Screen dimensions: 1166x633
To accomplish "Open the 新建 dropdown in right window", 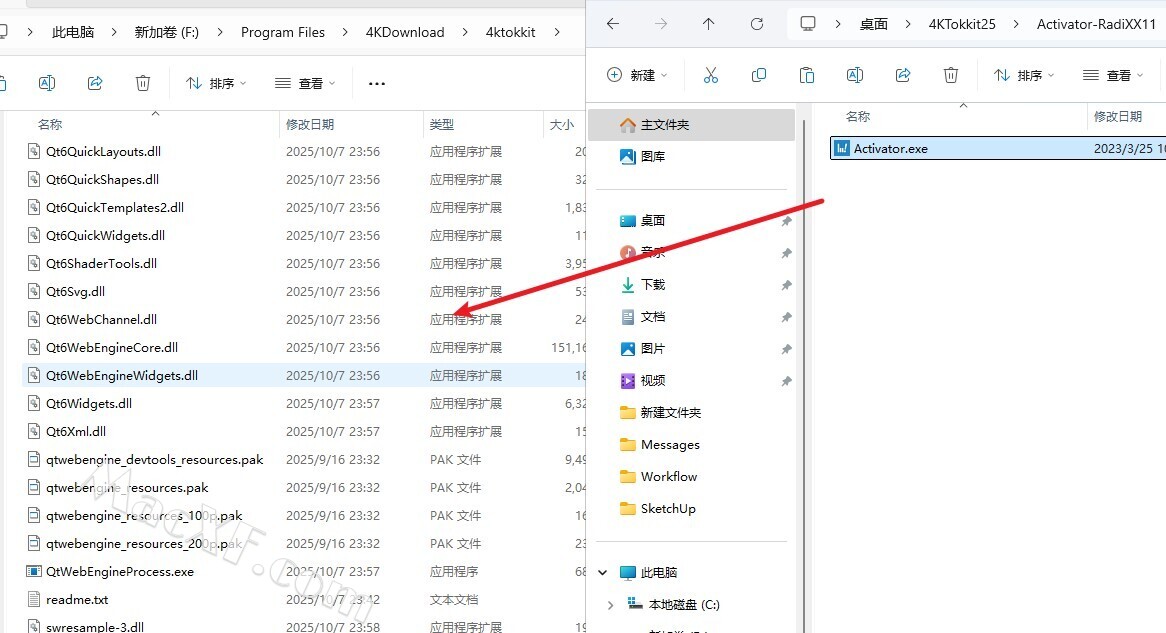I will click(637, 75).
